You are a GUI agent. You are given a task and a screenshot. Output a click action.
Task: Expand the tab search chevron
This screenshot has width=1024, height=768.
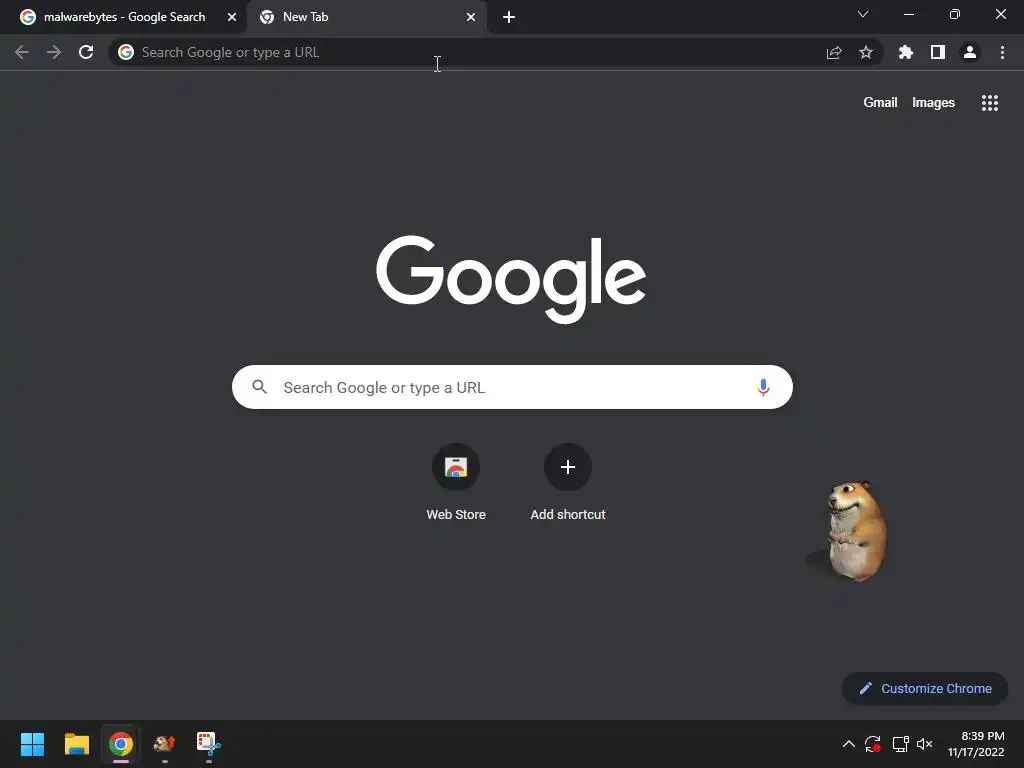[863, 14]
